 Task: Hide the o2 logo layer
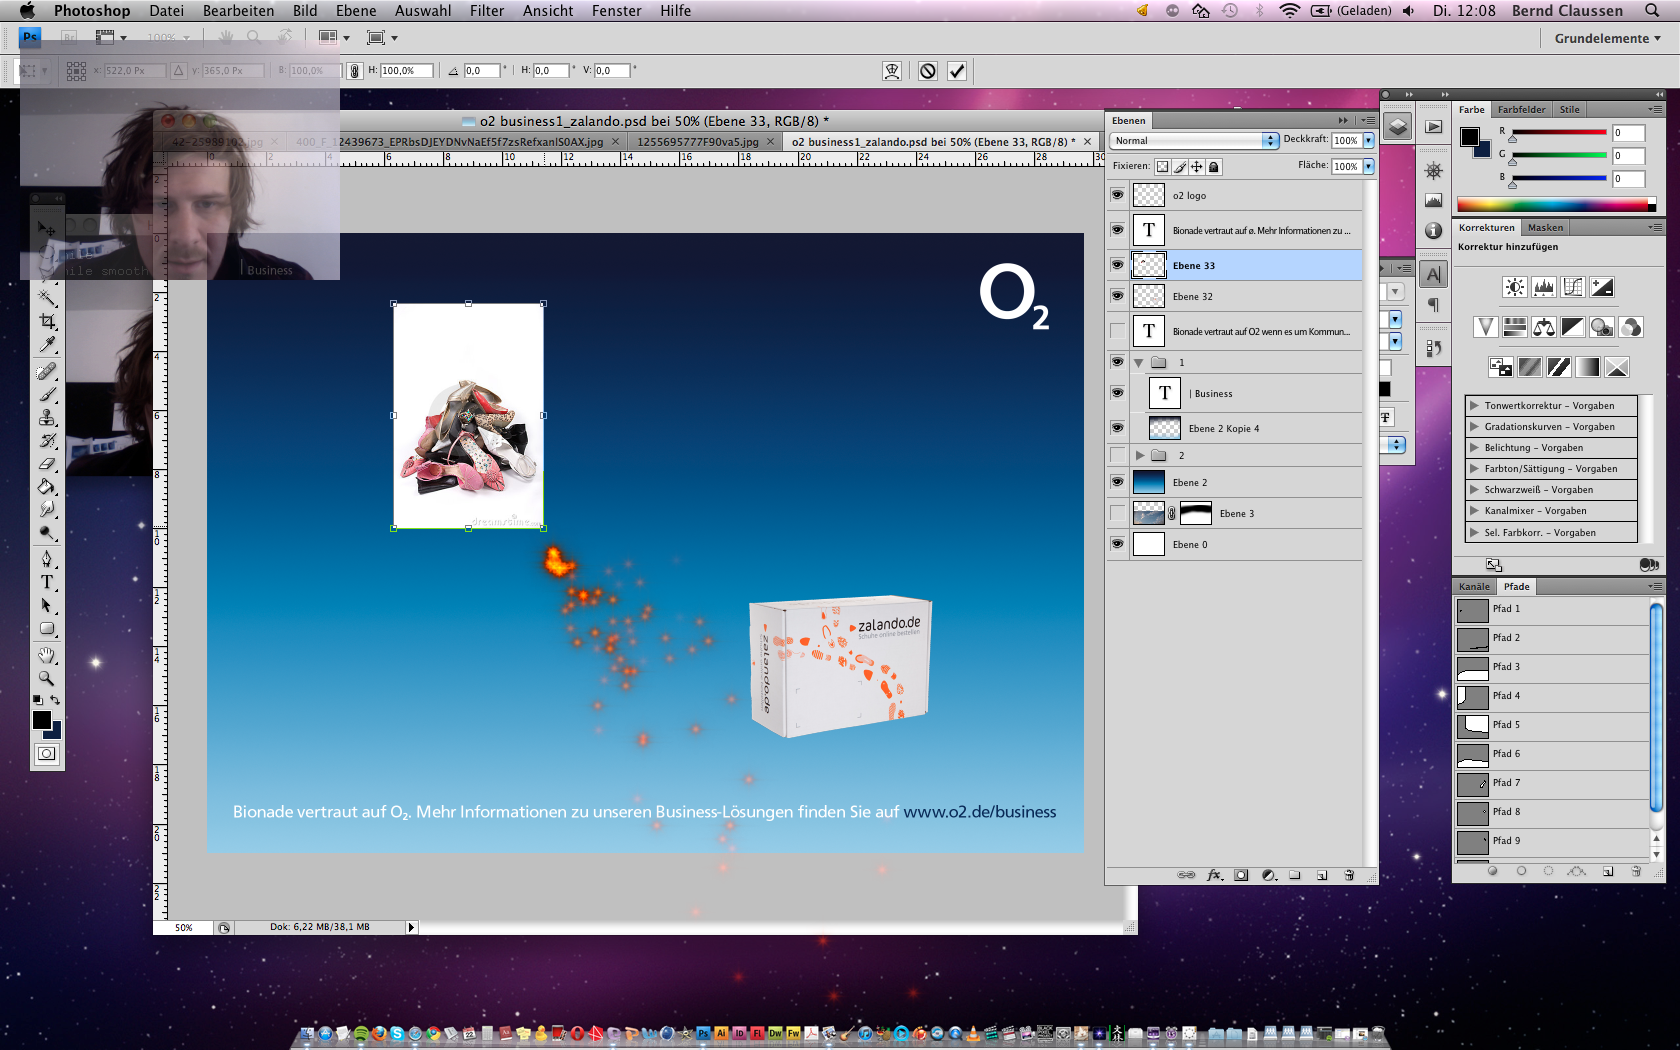click(x=1117, y=195)
